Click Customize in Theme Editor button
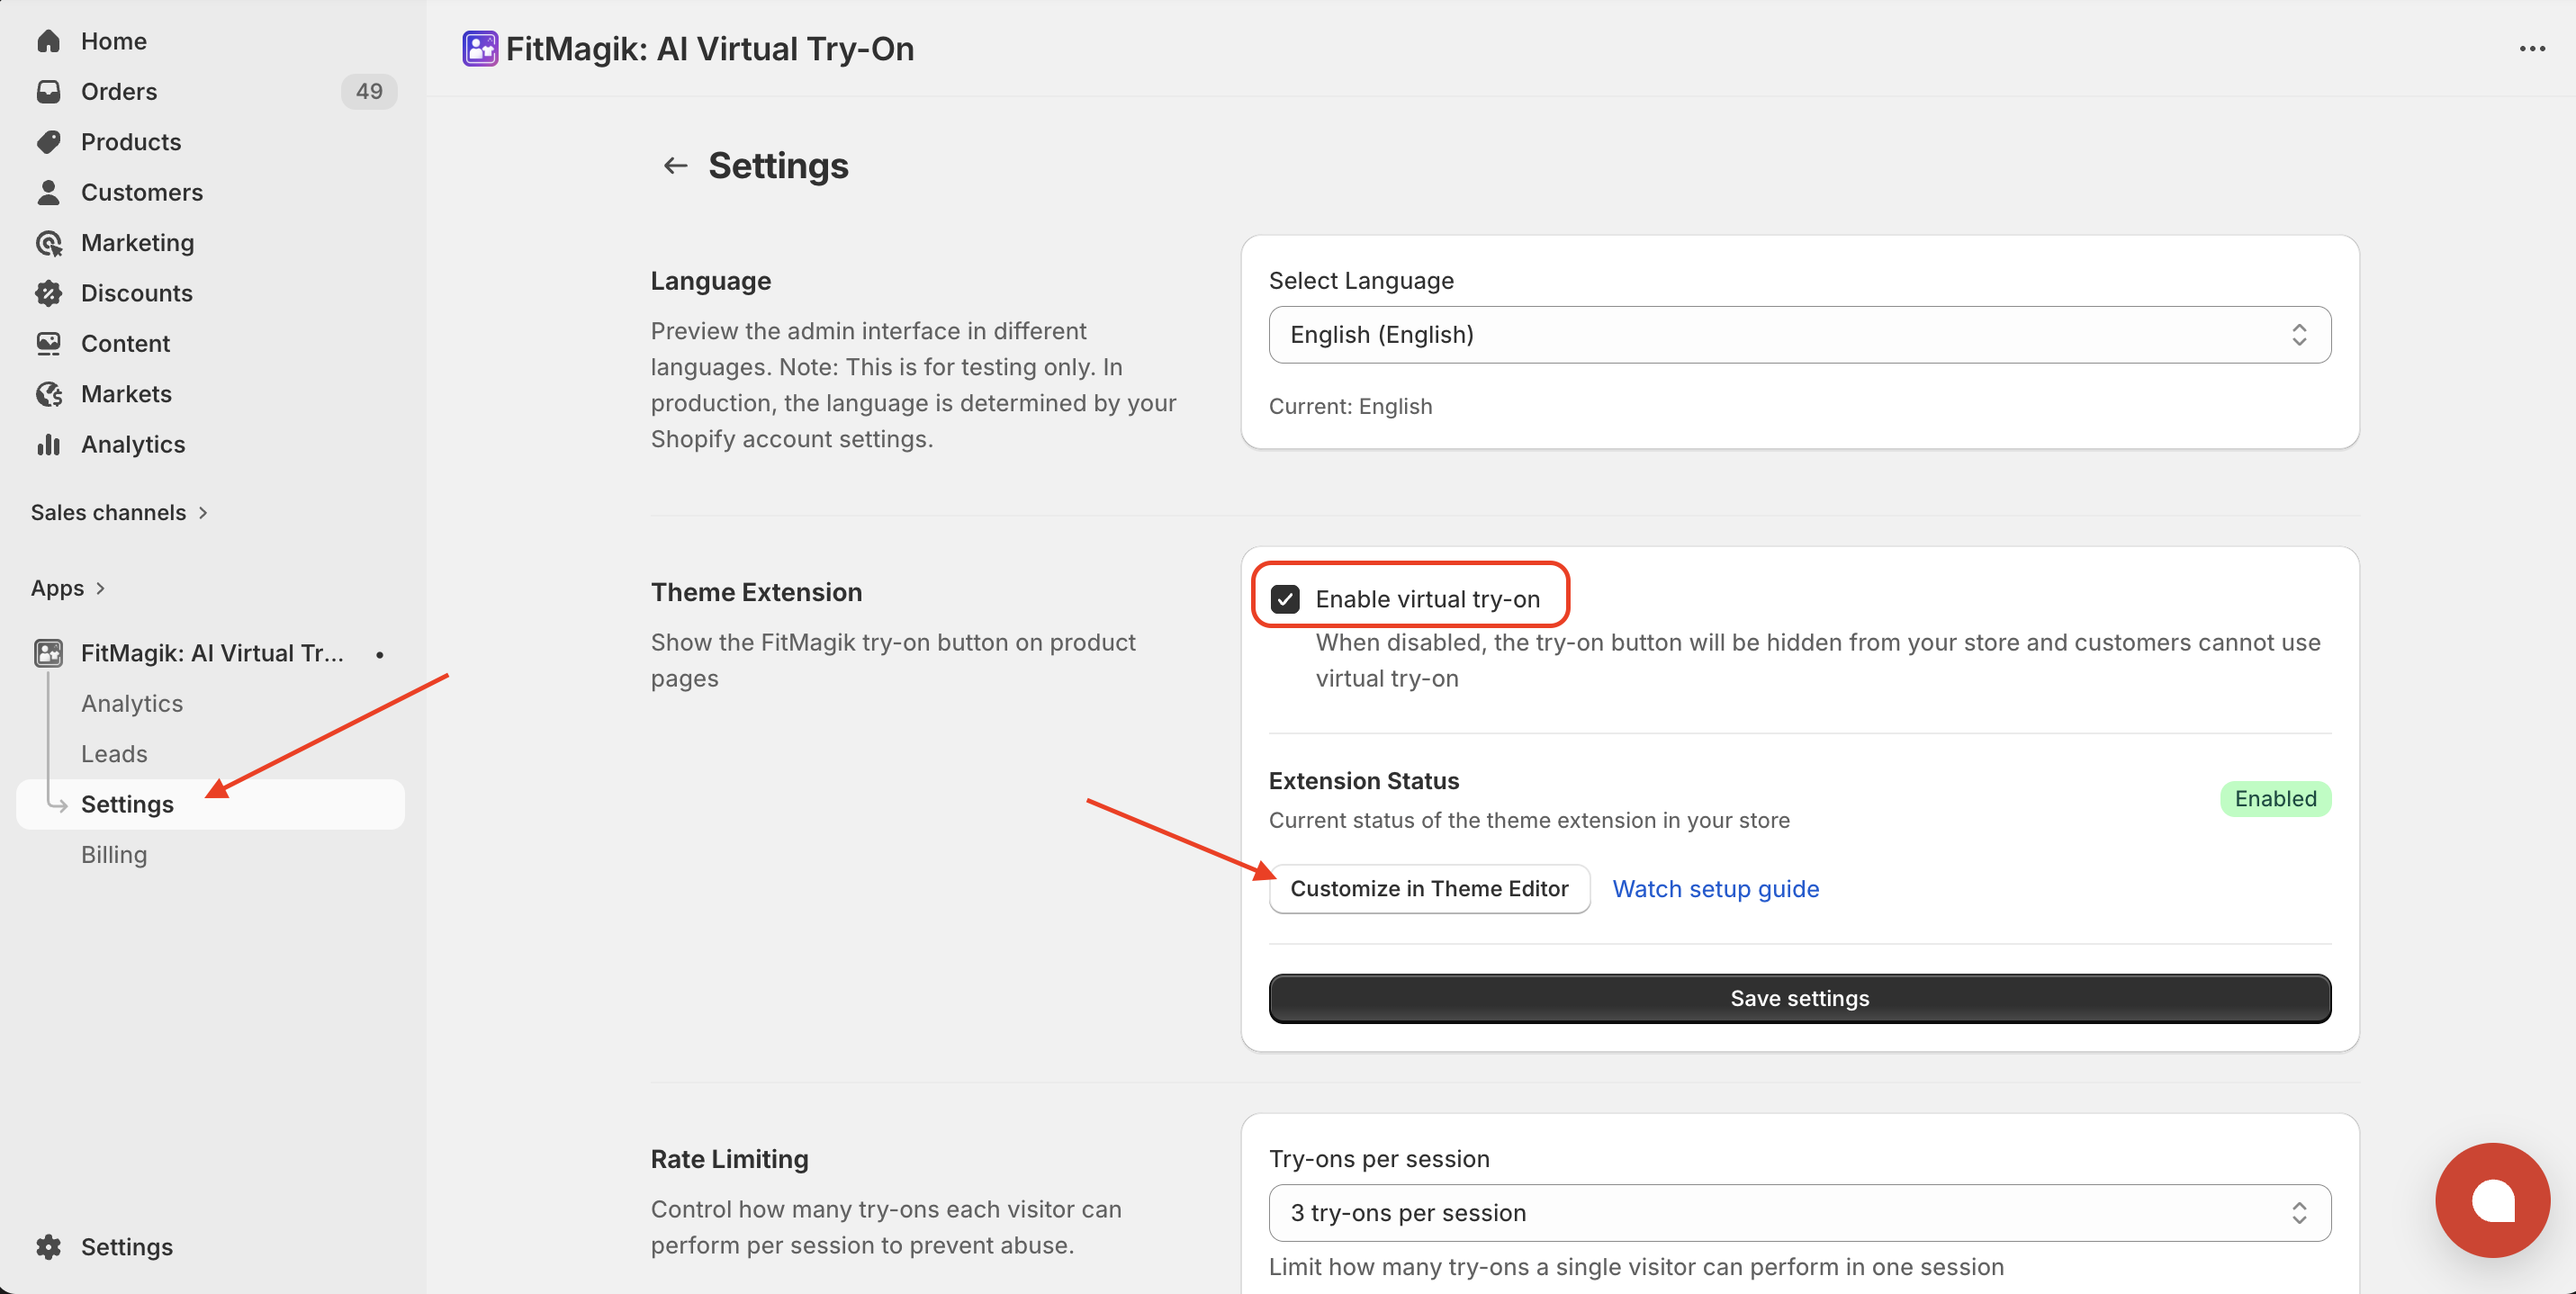2576x1294 pixels. 1428,889
